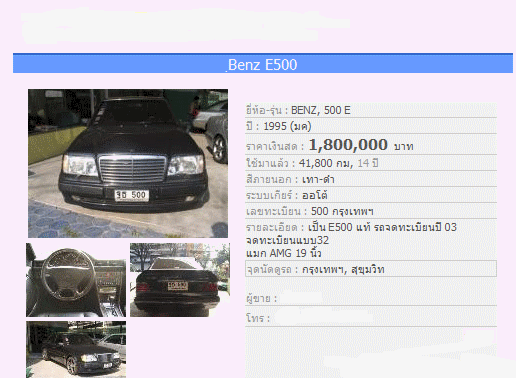The height and width of the screenshot is (378, 516).
Task: Open the side-angle car thumbnail
Action: click(76, 350)
